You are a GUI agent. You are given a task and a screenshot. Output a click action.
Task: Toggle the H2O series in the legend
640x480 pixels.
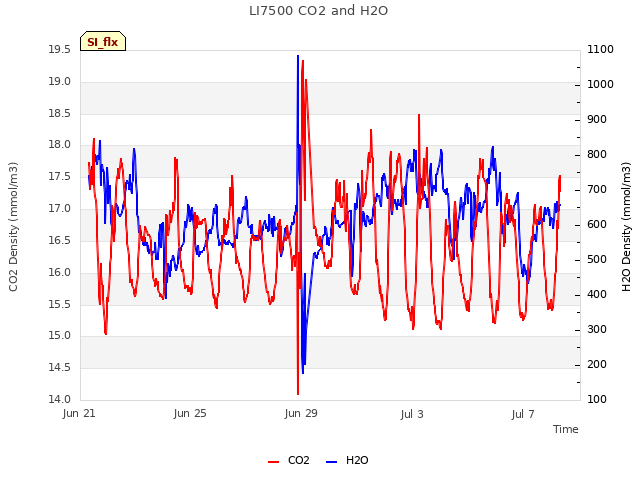(347, 460)
